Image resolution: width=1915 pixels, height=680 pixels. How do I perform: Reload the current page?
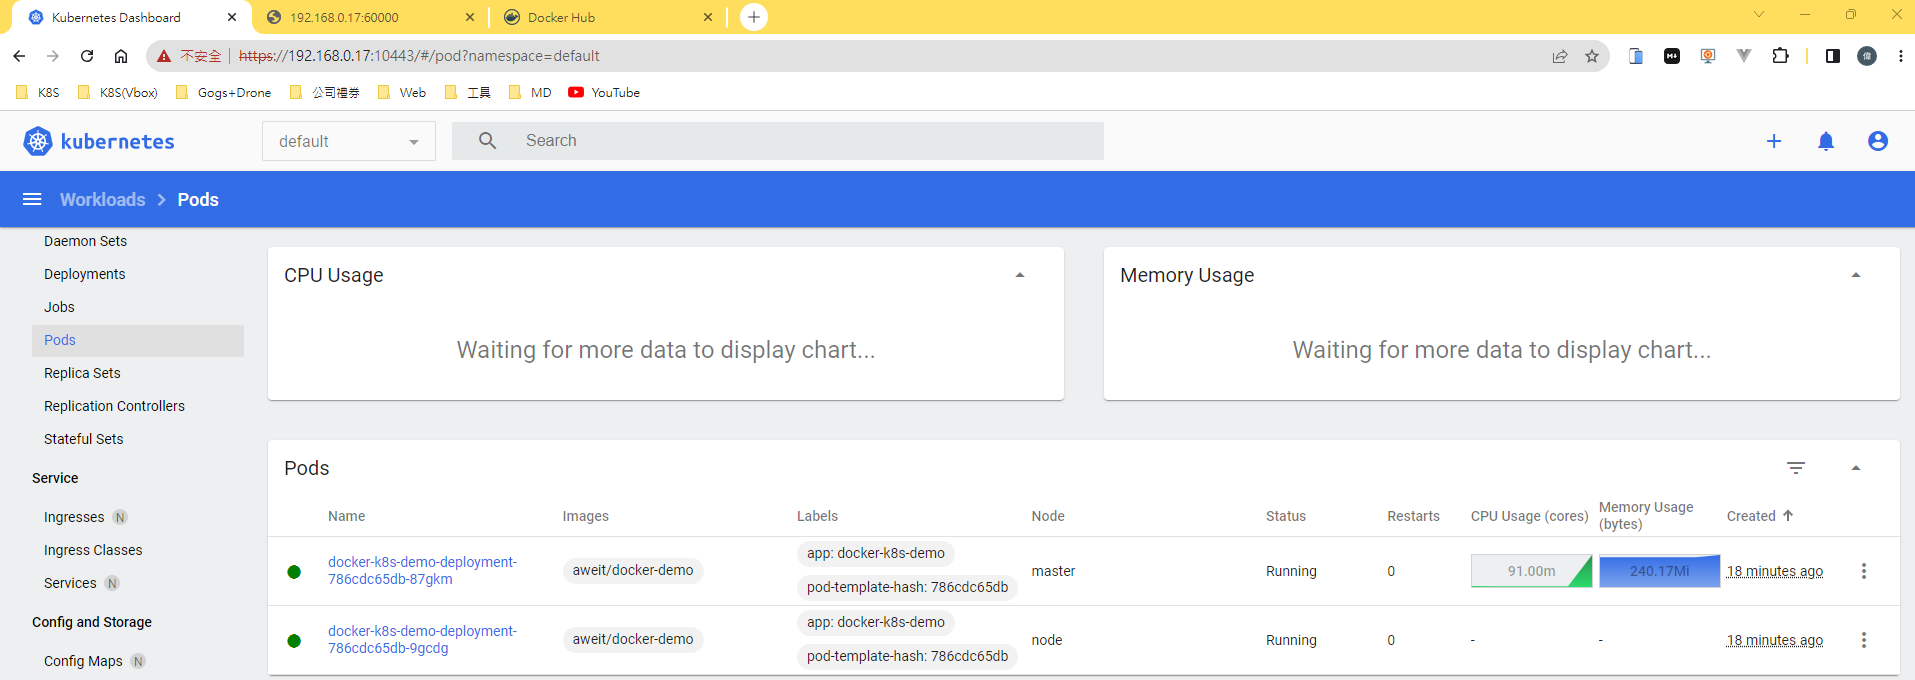pyautogui.click(x=87, y=56)
